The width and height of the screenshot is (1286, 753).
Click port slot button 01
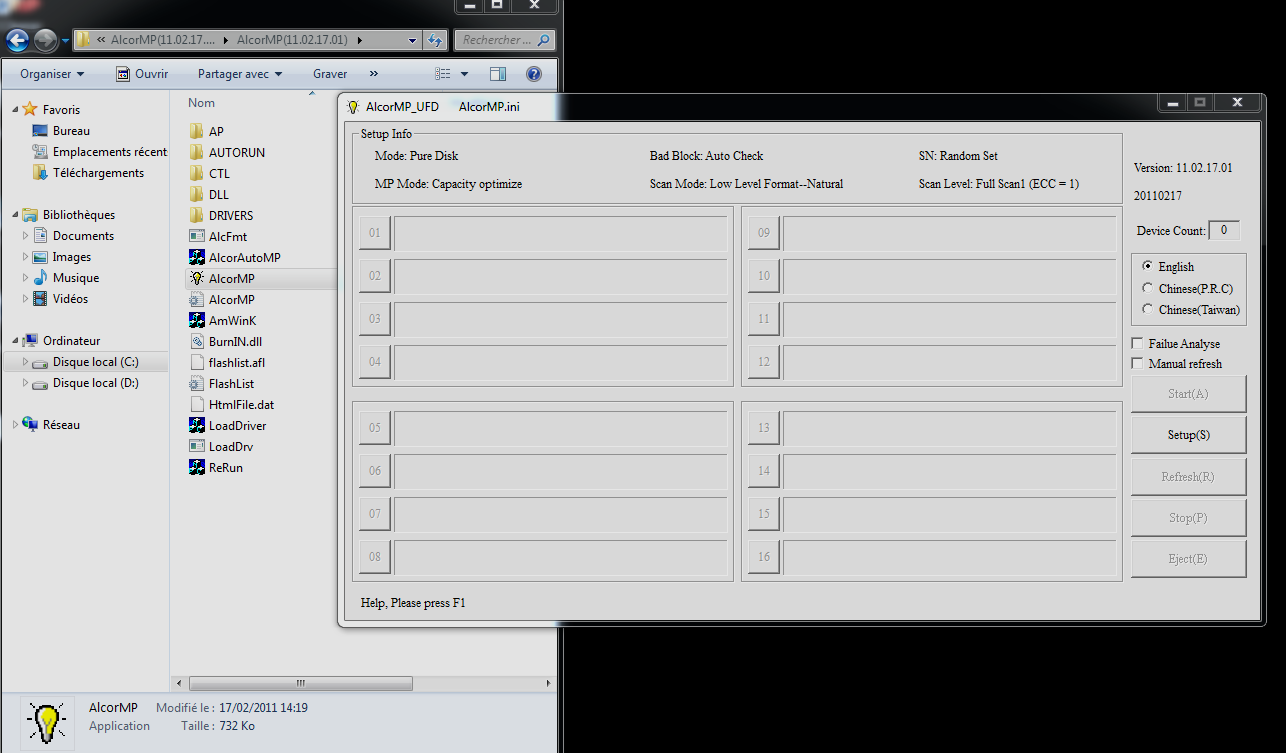(375, 233)
